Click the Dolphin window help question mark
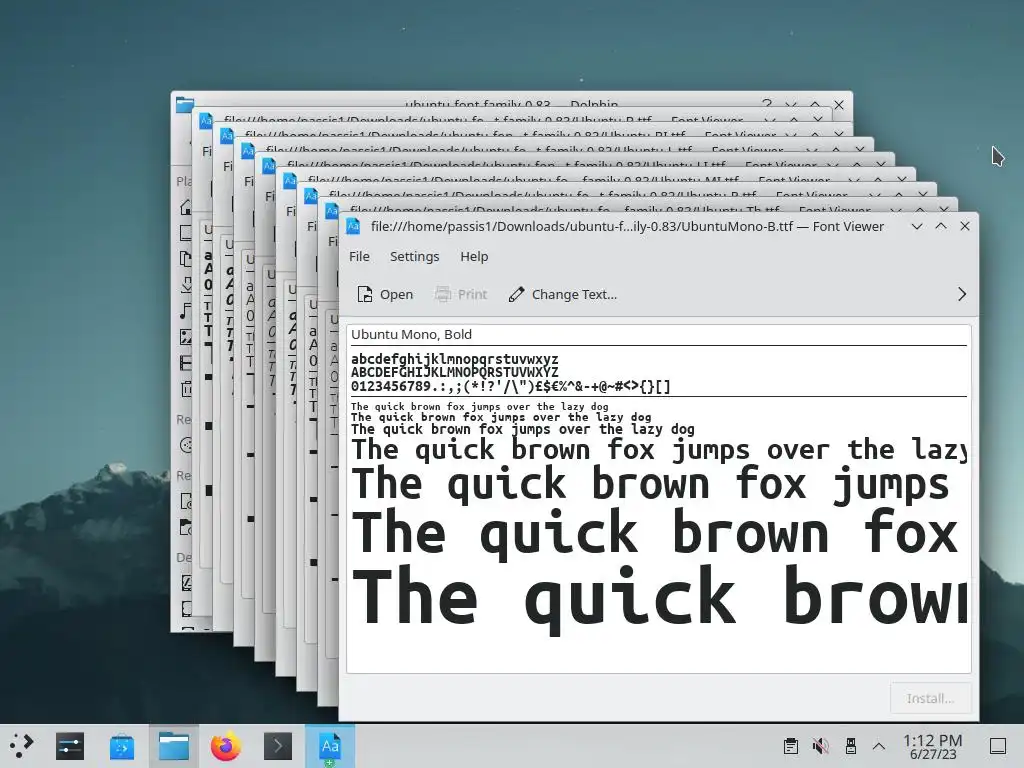1024x768 pixels. coord(767,104)
